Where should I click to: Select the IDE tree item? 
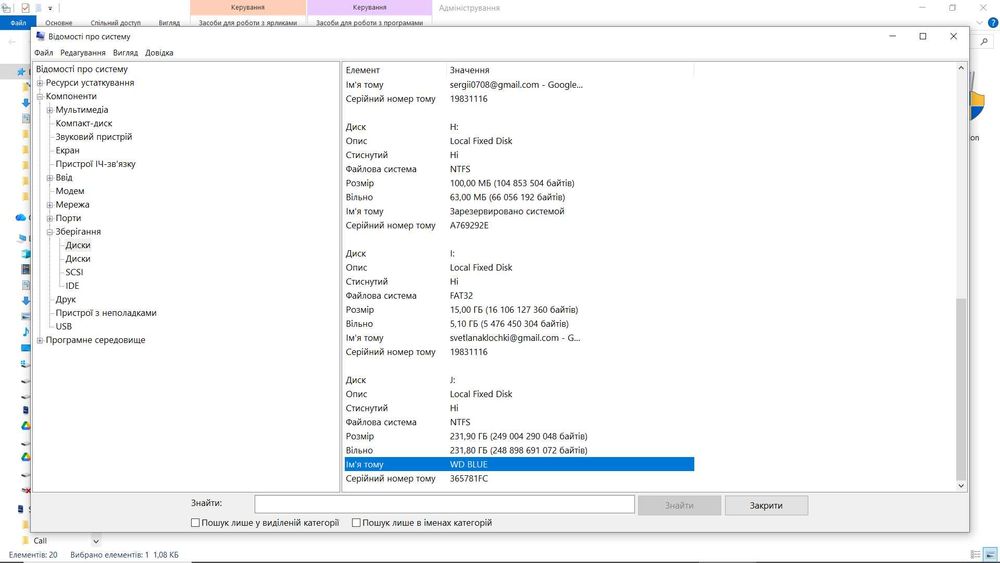point(72,286)
